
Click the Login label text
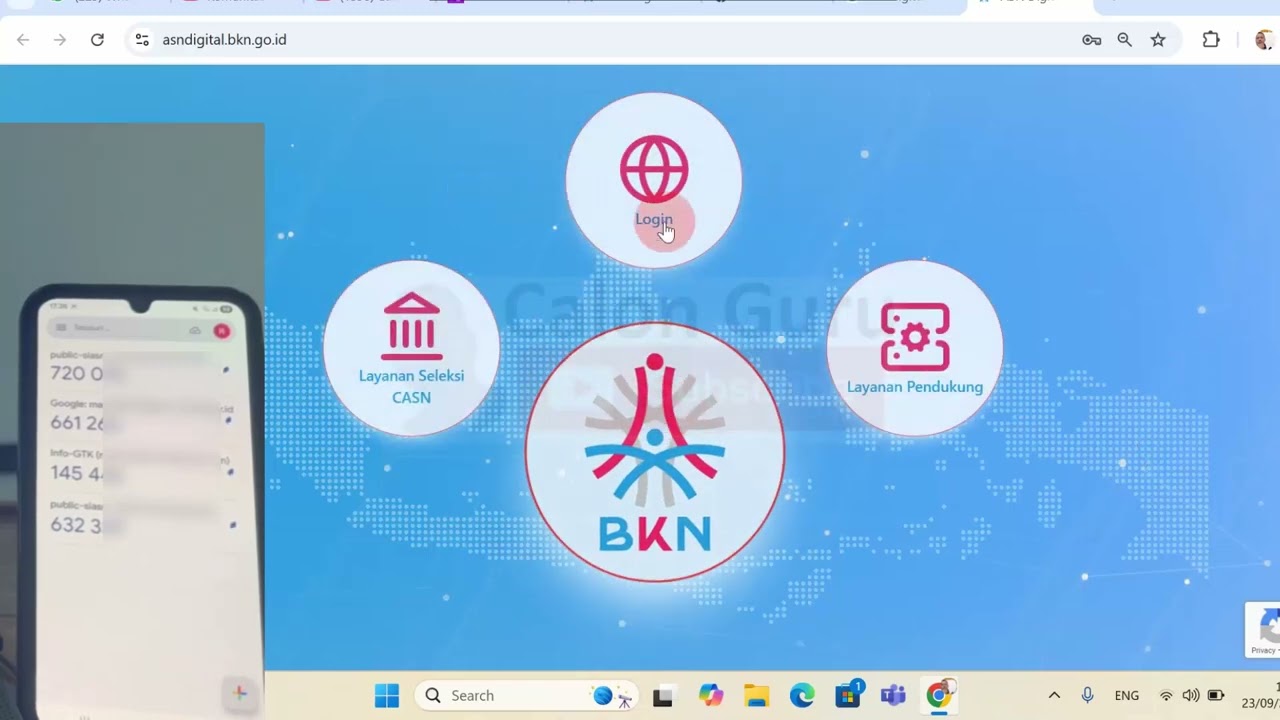pos(654,219)
